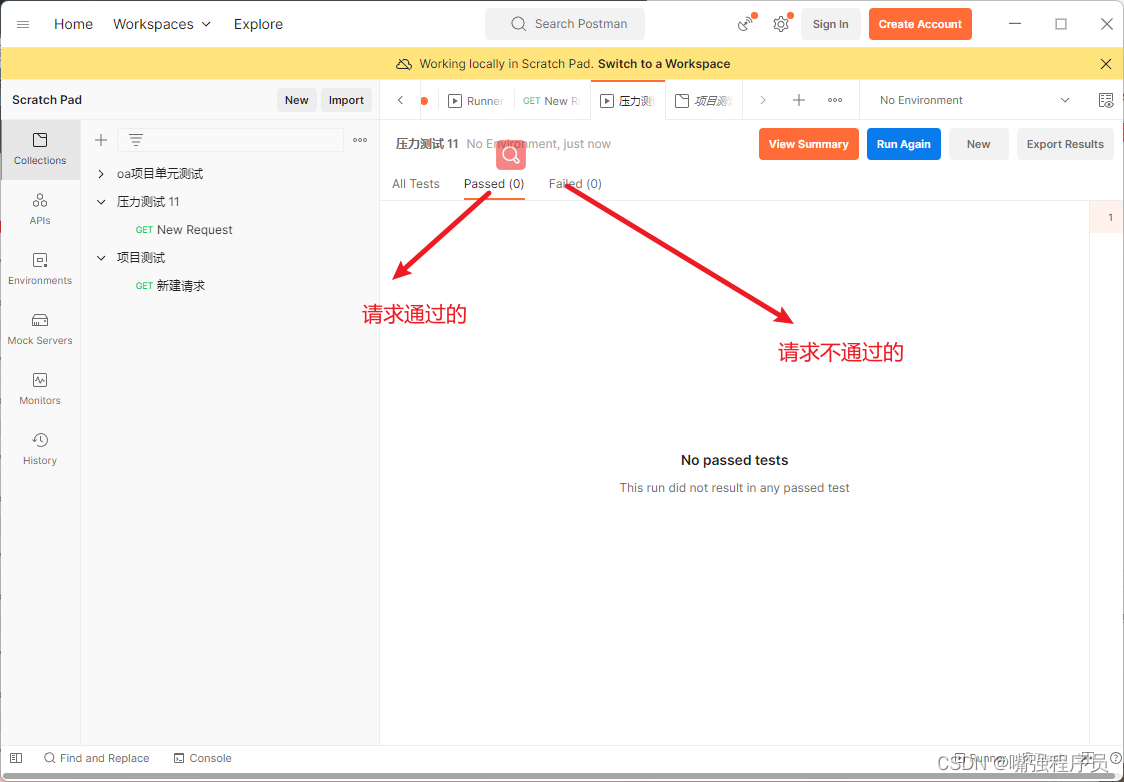Show the Failed (0) results tab
Image resolution: width=1124 pixels, height=782 pixels.
click(x=575, y=184)
